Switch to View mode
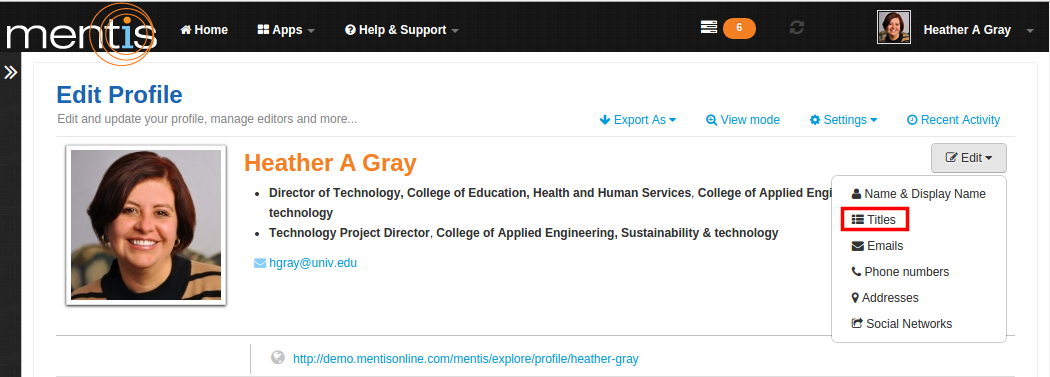 coord(743,120)
